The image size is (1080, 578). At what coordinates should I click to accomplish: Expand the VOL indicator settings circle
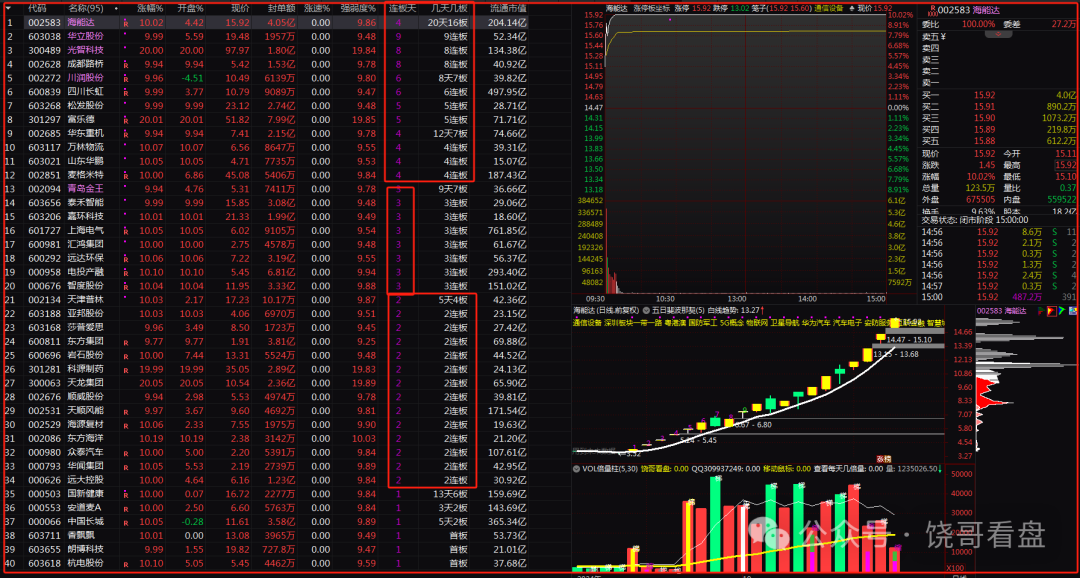point(577,468)
